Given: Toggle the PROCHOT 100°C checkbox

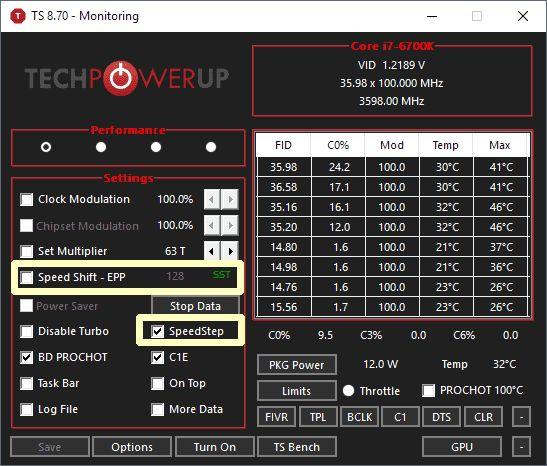Looking at the screenshot, I should pos(428,391).
